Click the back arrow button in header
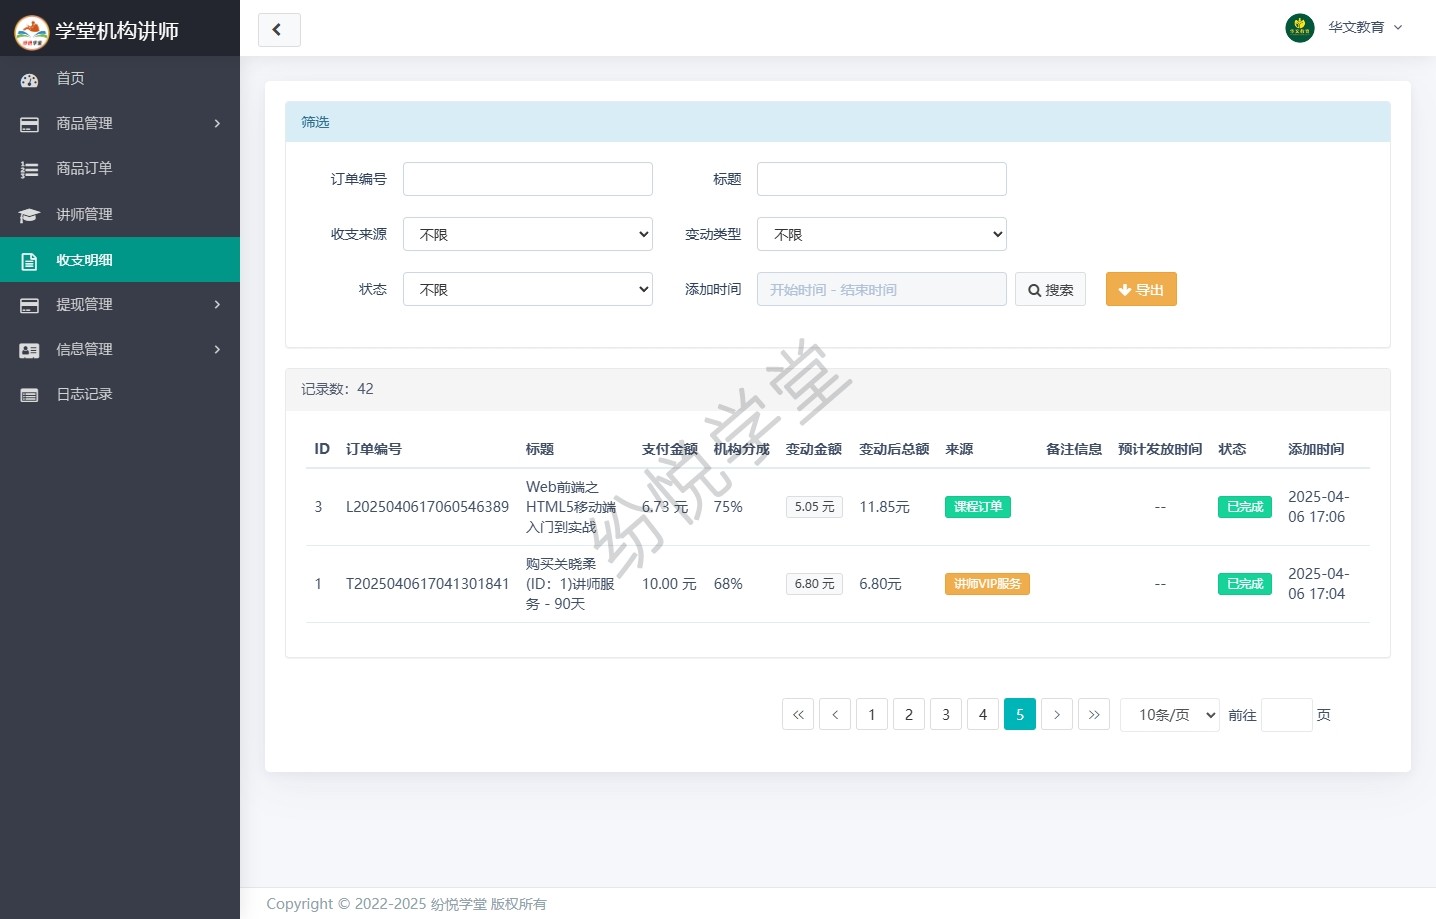The height and width of the screenshot is (919, 1436). 279,30
